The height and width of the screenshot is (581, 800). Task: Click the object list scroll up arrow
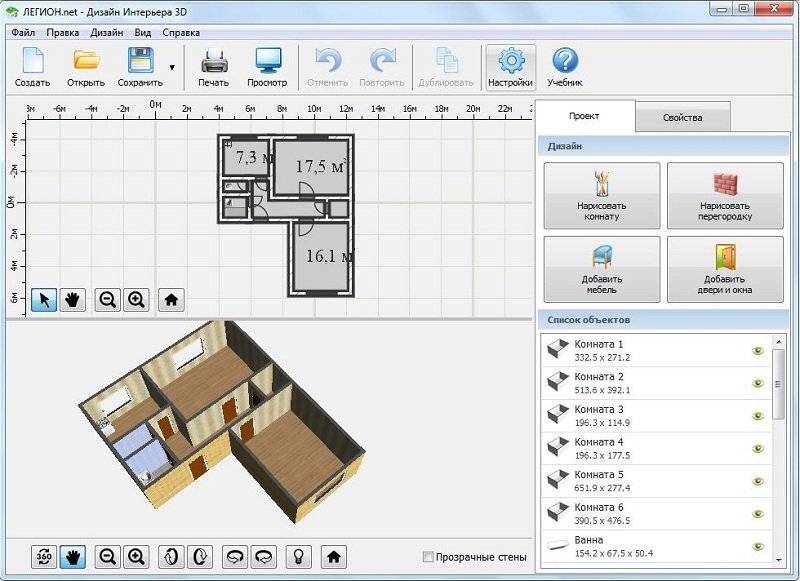(x=779, y=341)
